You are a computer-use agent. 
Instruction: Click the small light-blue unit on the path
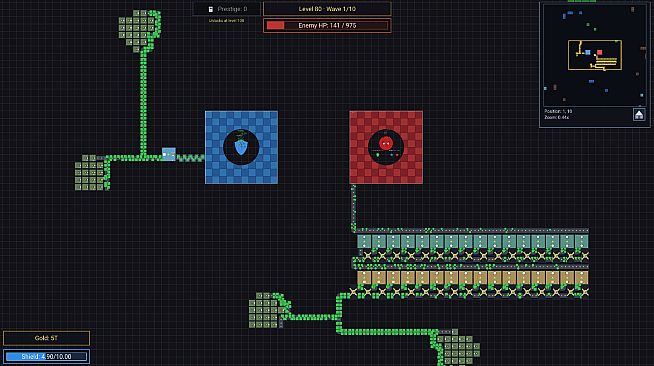169,154
